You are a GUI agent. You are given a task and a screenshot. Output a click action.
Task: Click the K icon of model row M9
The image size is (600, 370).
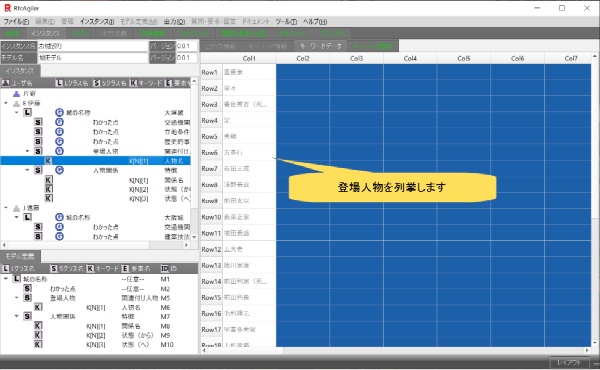[x=38, y=335]
